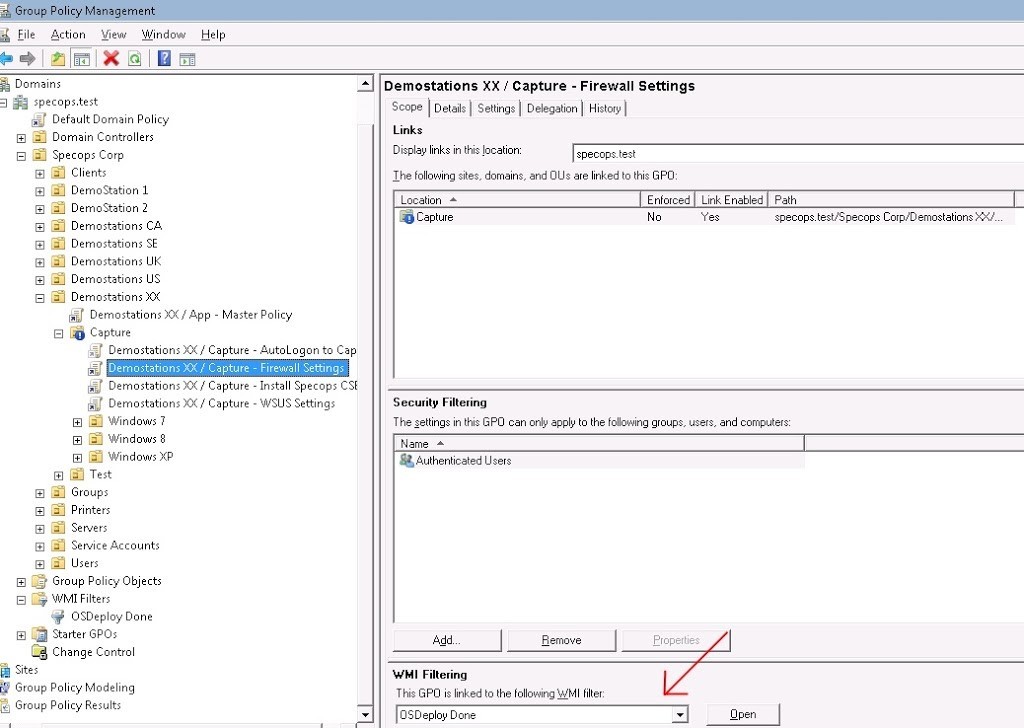1024x728 pixels.
Task: Click the AutoLogon GPO link icon
Action: click(95, 351)
